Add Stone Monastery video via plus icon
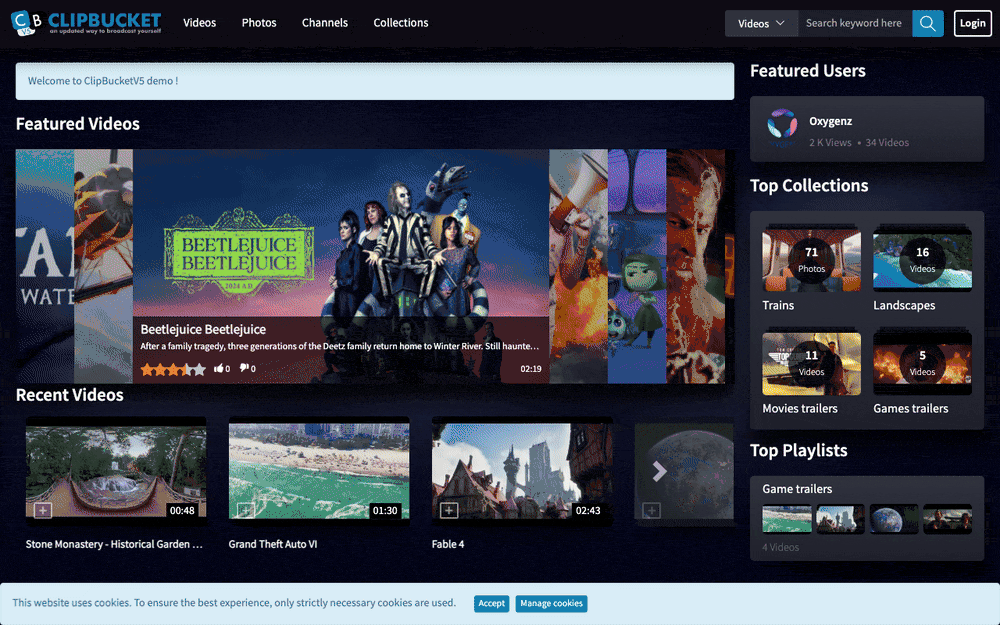Viewport: 1000px width, 625px height. click(x=43, y=510)
